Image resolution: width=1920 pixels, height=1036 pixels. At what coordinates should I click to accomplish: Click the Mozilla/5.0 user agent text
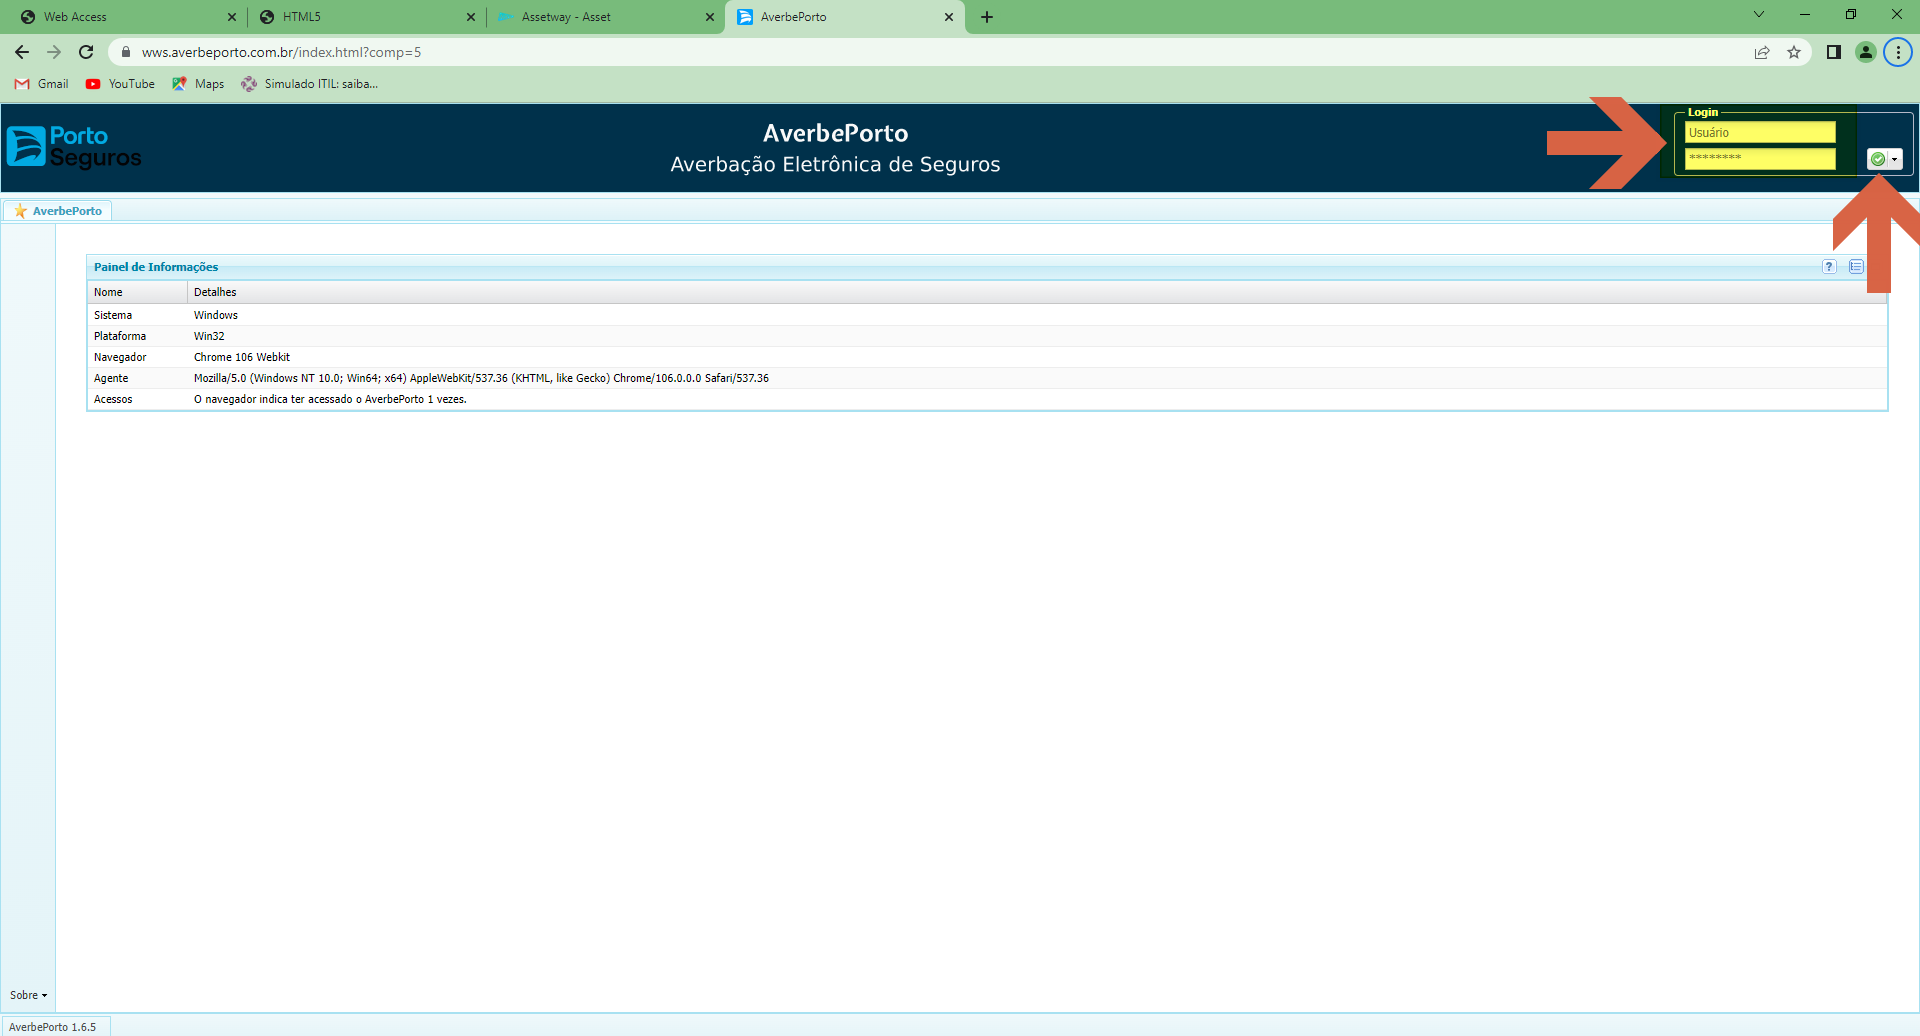tap(481, 378)
